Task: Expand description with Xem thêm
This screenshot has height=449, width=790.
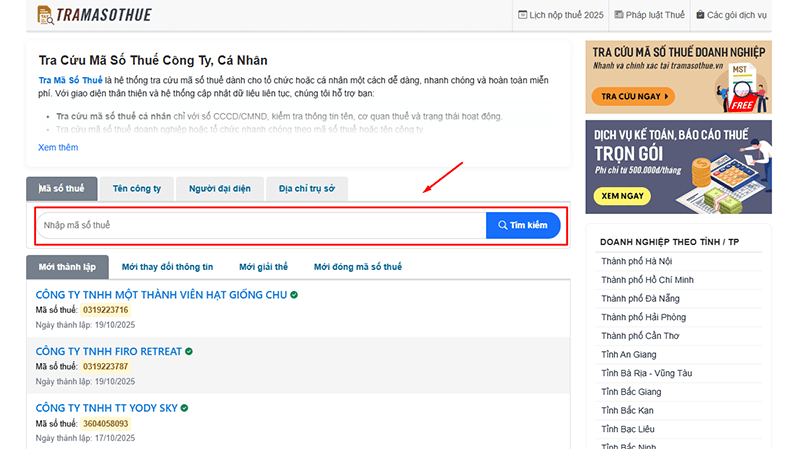Action: [x=58, y=147]
